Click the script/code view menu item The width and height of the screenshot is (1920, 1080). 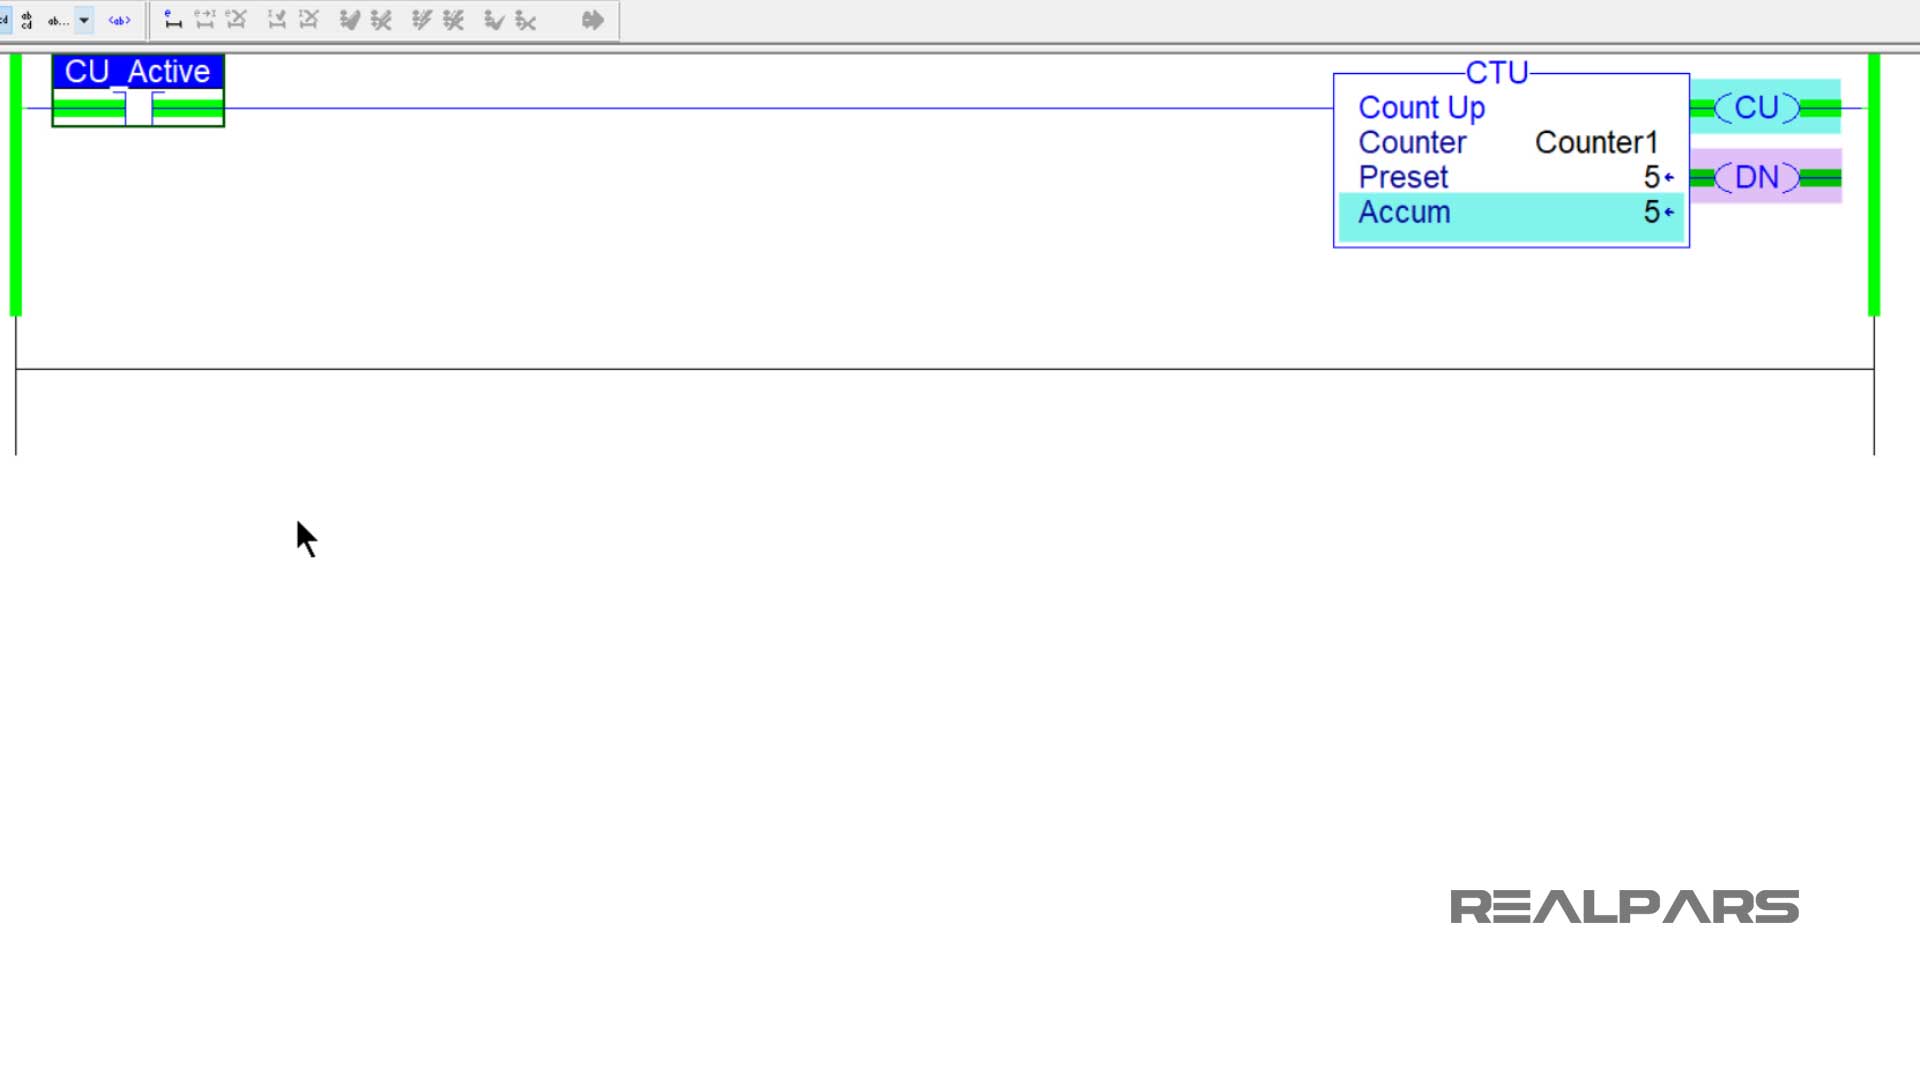(x=119, y=18)
